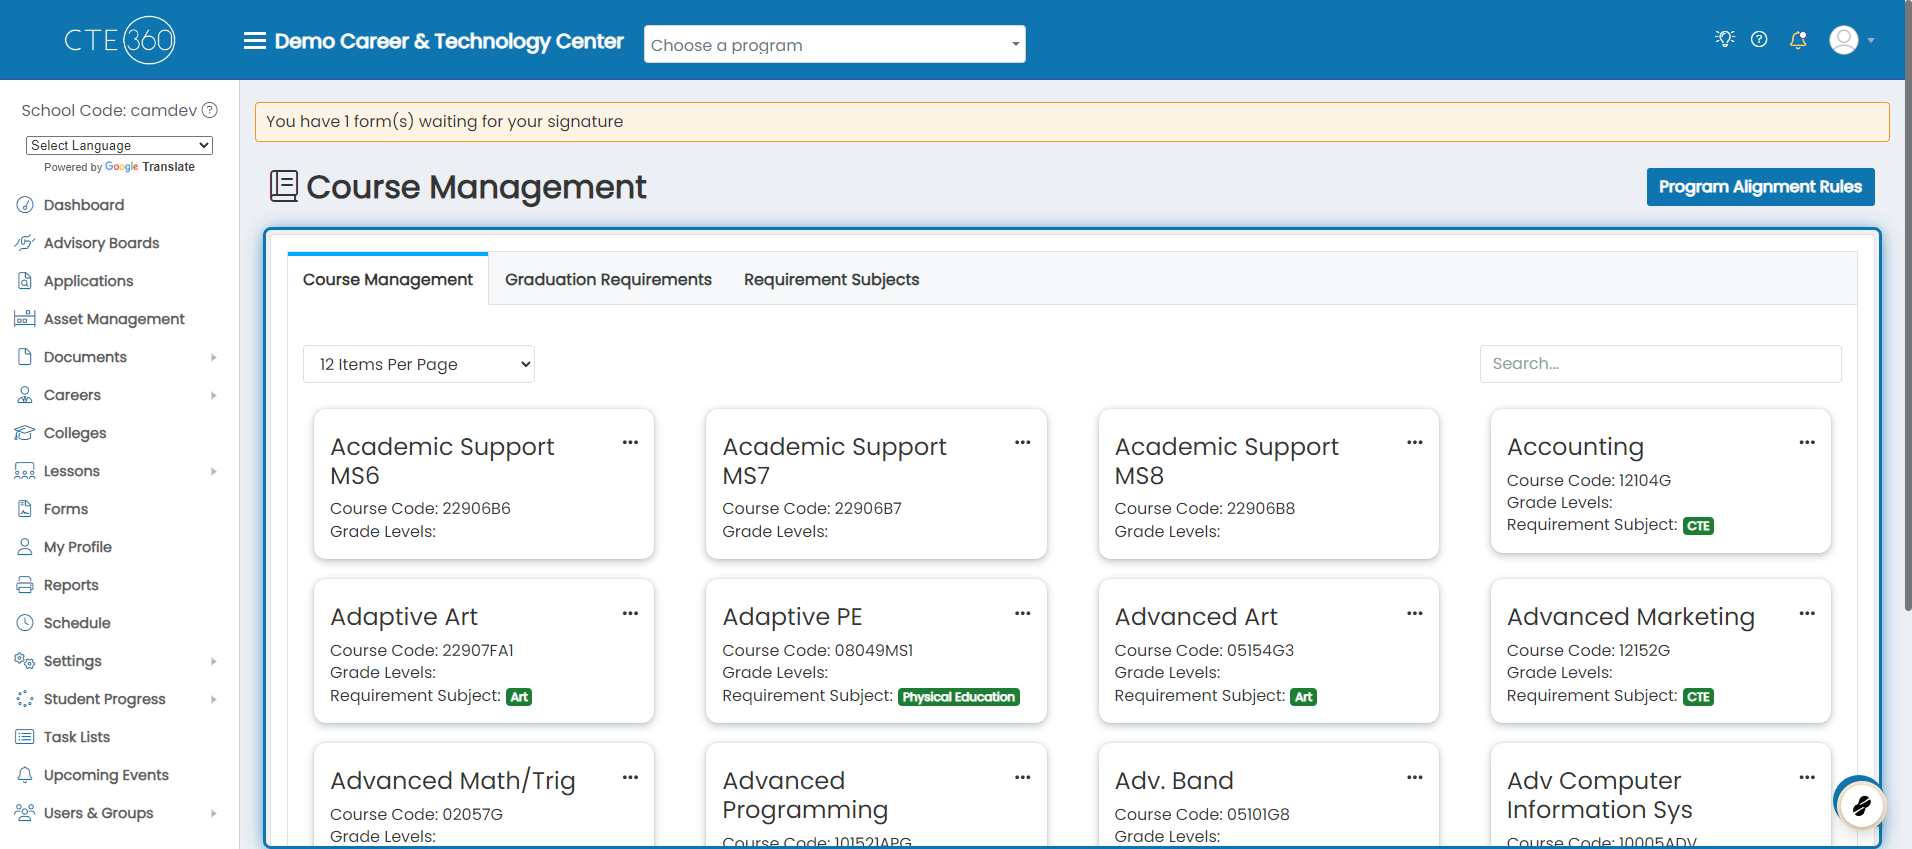Select the 'School Code: camdev' text
The image size is (1912, 849).
click(109, 110)
